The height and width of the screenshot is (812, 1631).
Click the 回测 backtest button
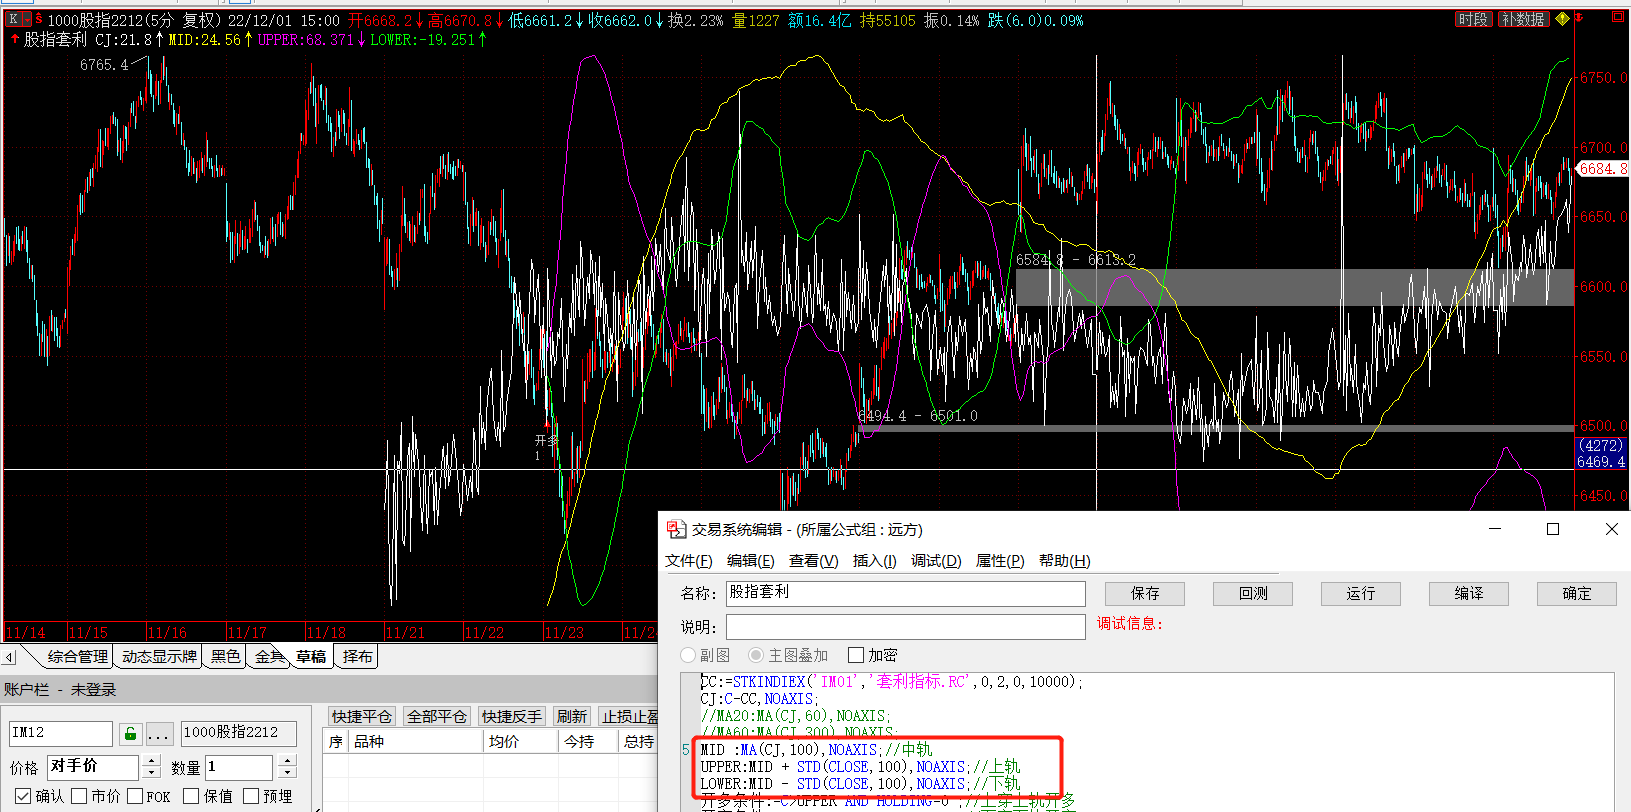1253,594
